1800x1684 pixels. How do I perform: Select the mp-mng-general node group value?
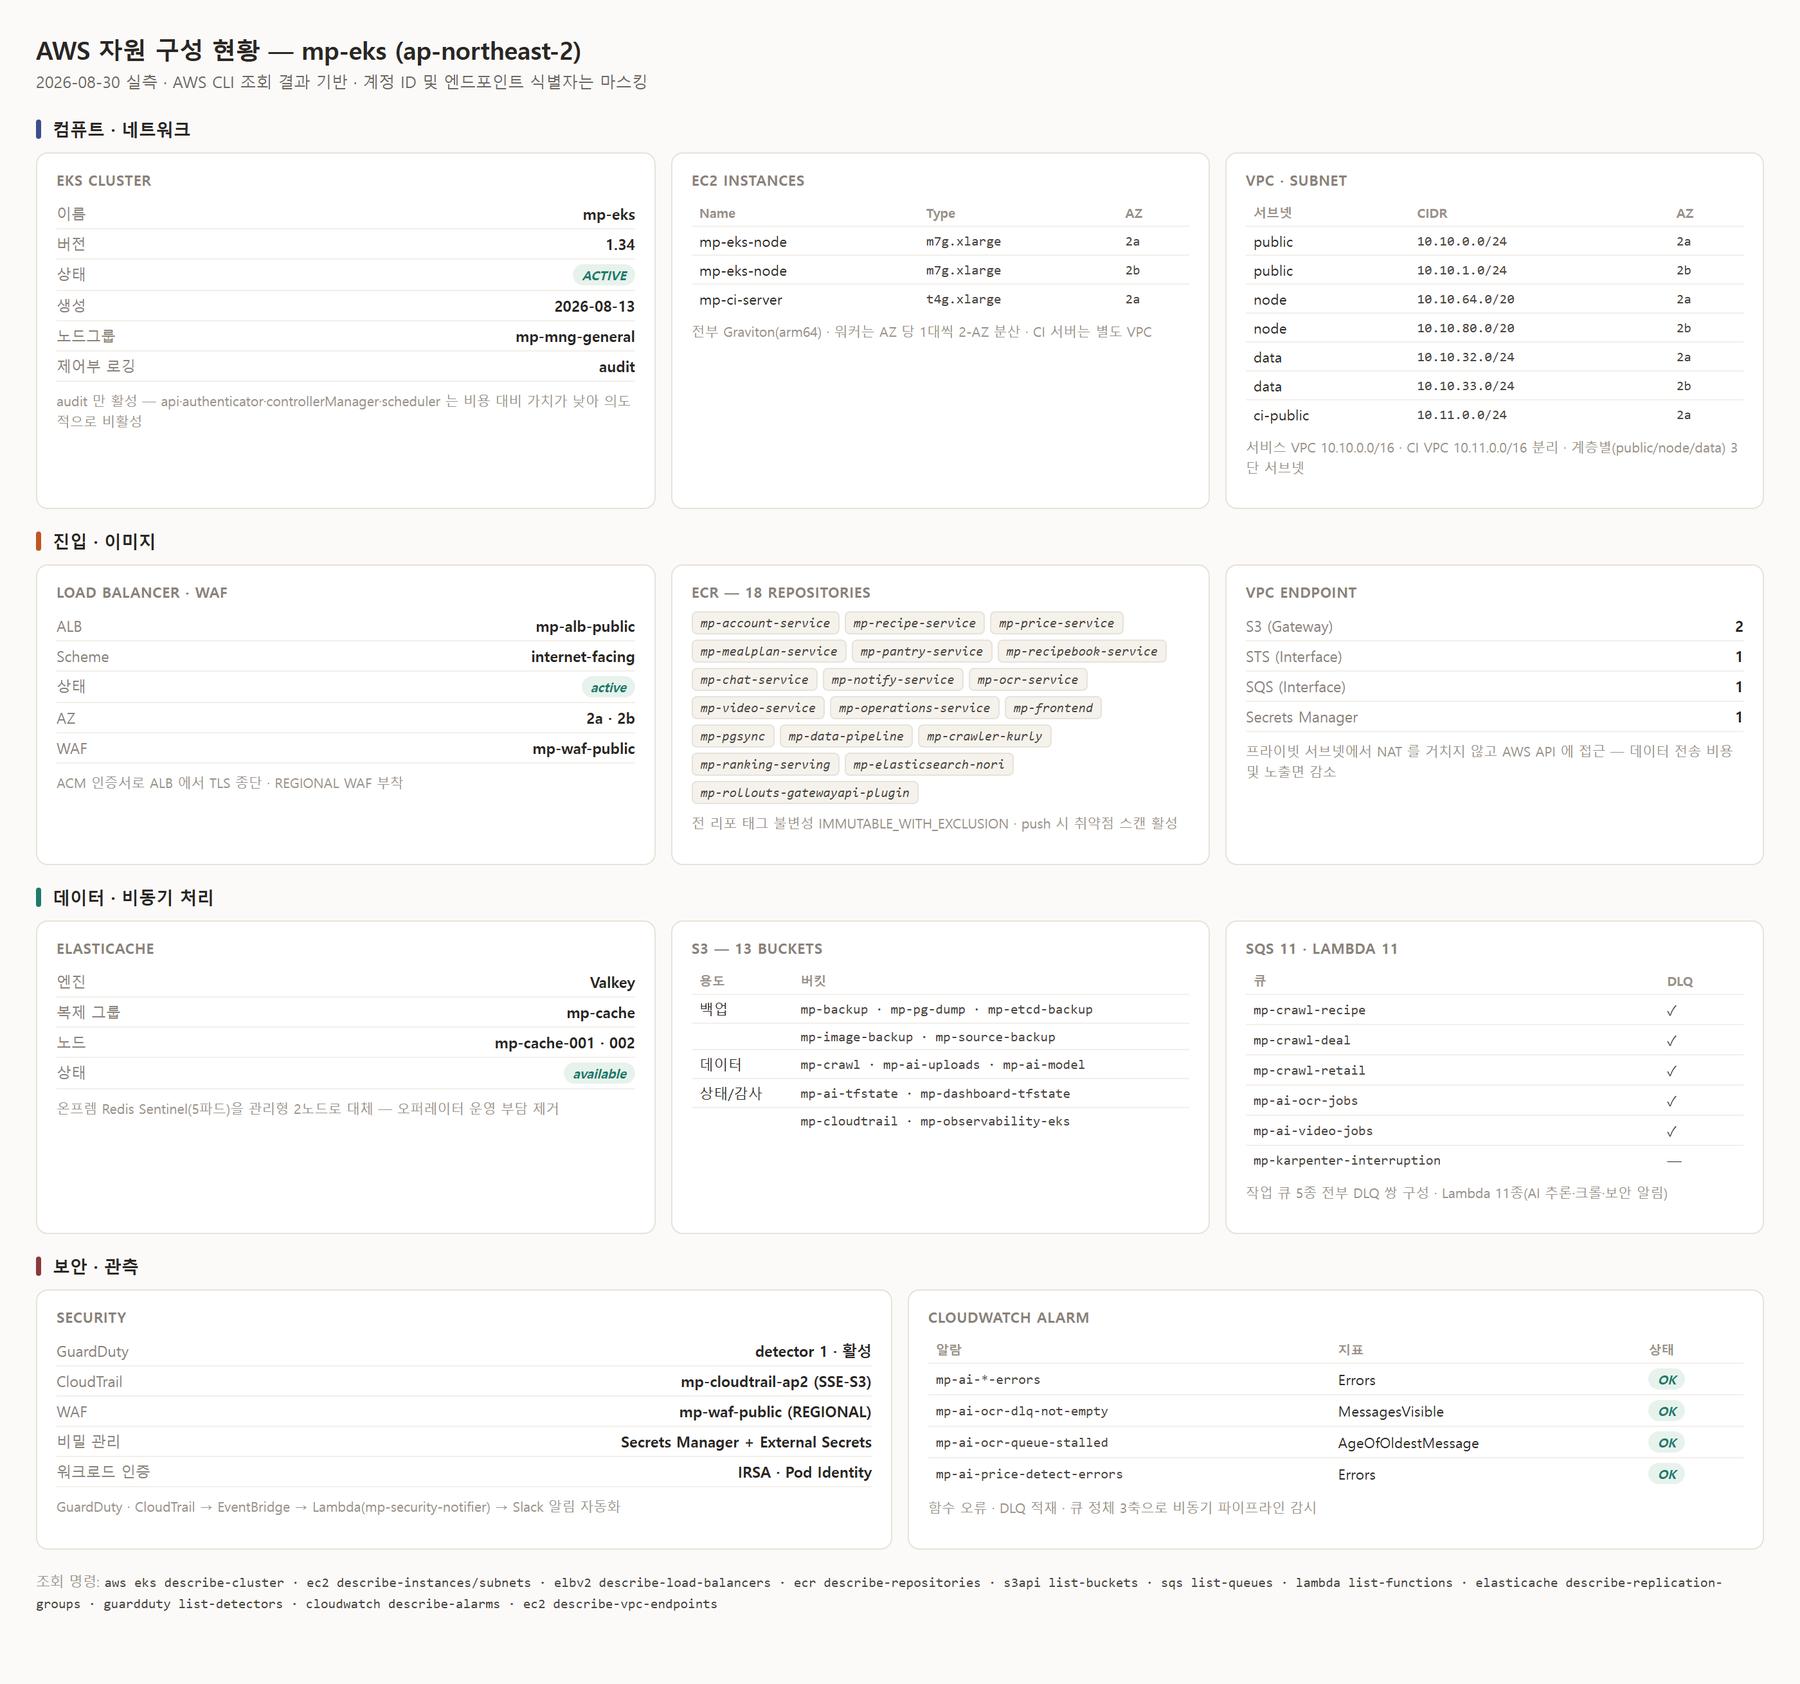(575, 336)
